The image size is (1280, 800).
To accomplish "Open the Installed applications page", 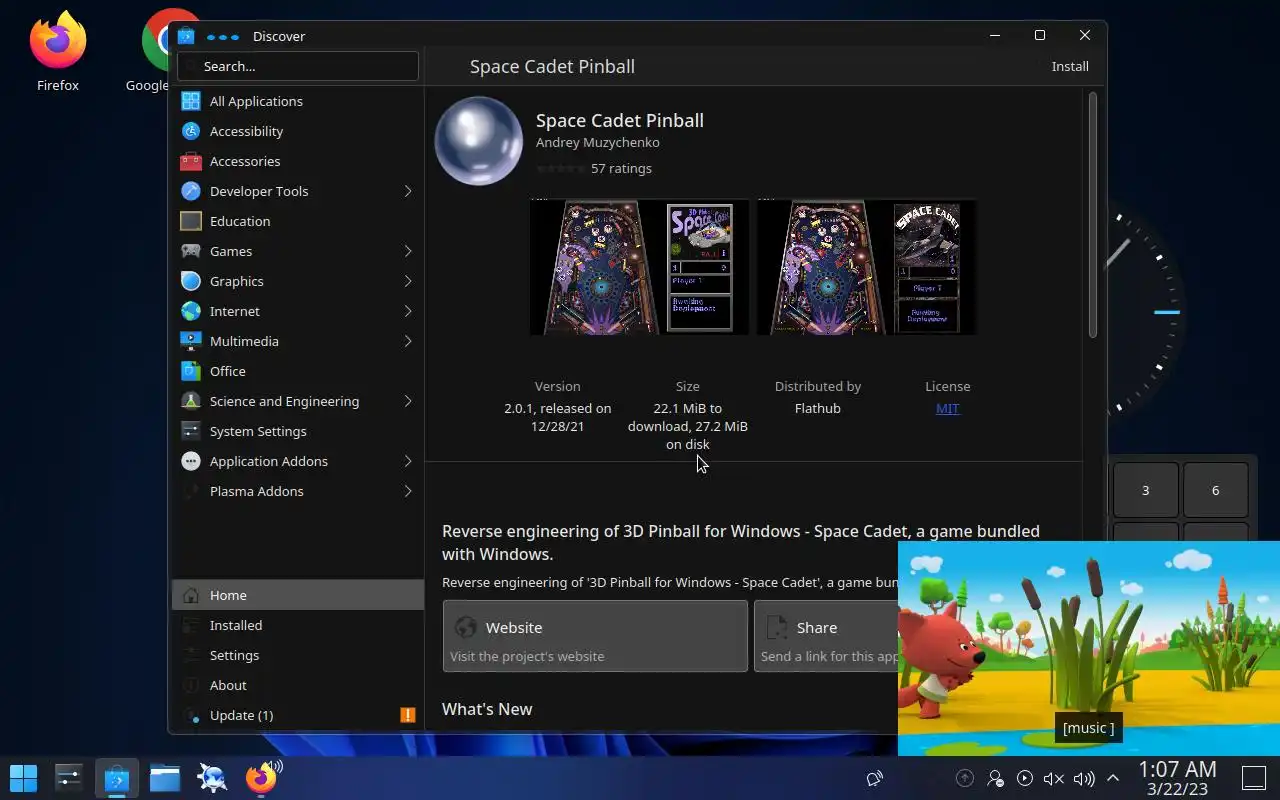I will 298,625.
